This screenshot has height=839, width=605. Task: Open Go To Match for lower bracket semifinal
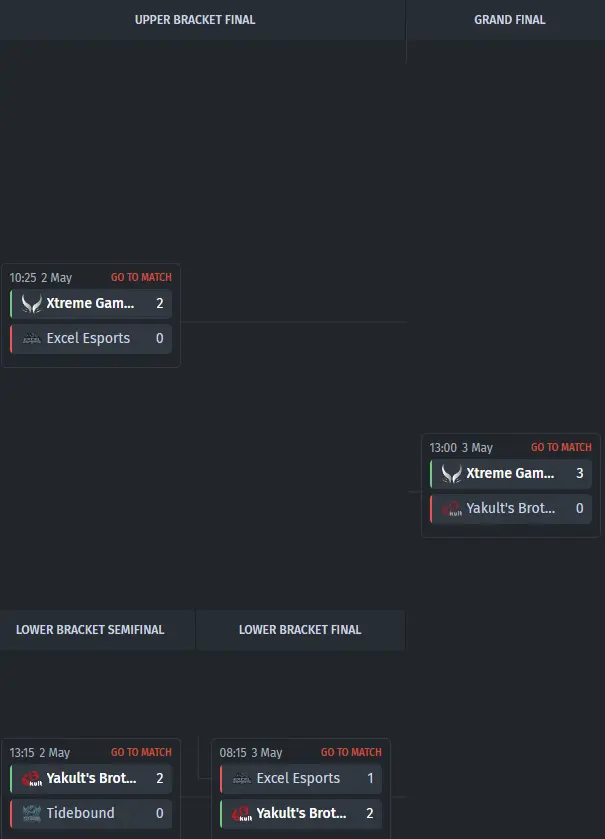[141, 752]
